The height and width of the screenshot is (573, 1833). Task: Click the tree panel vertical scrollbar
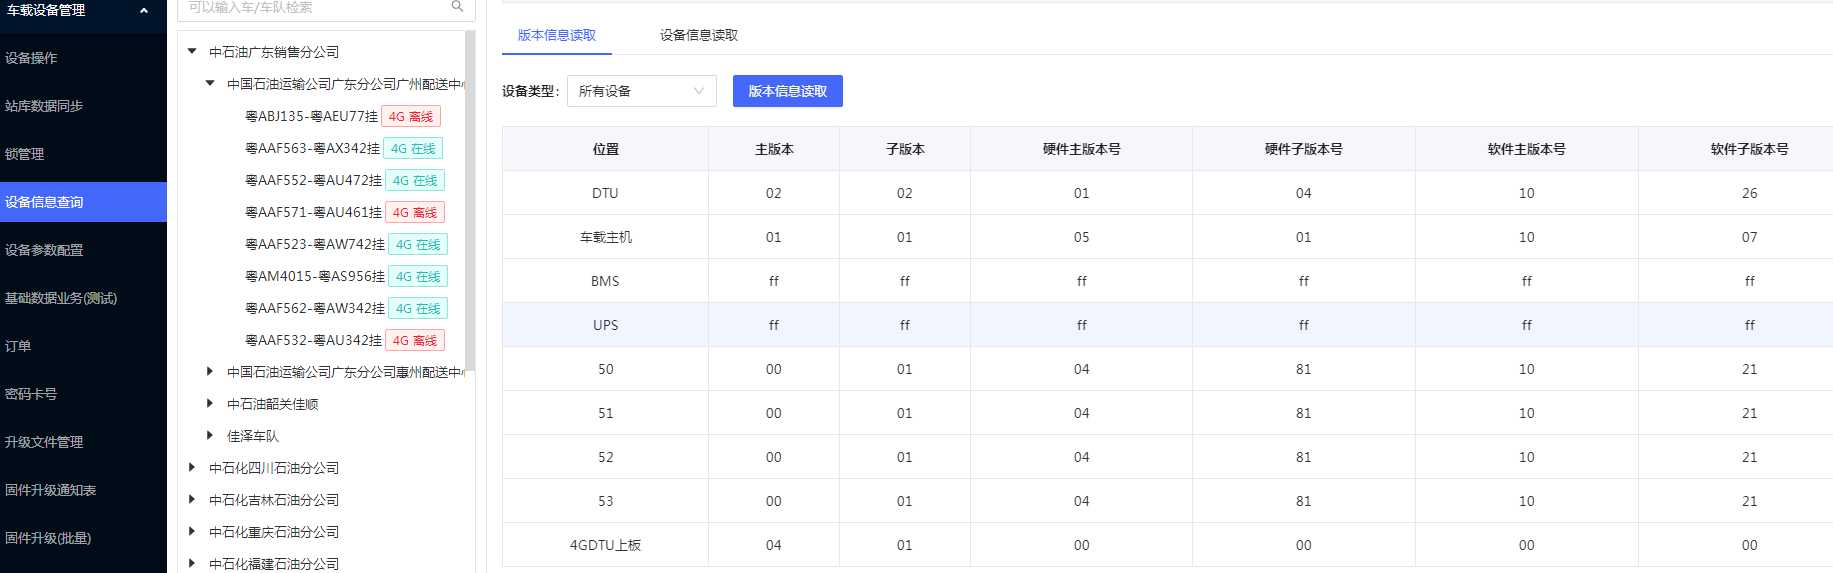coord(470,200)
